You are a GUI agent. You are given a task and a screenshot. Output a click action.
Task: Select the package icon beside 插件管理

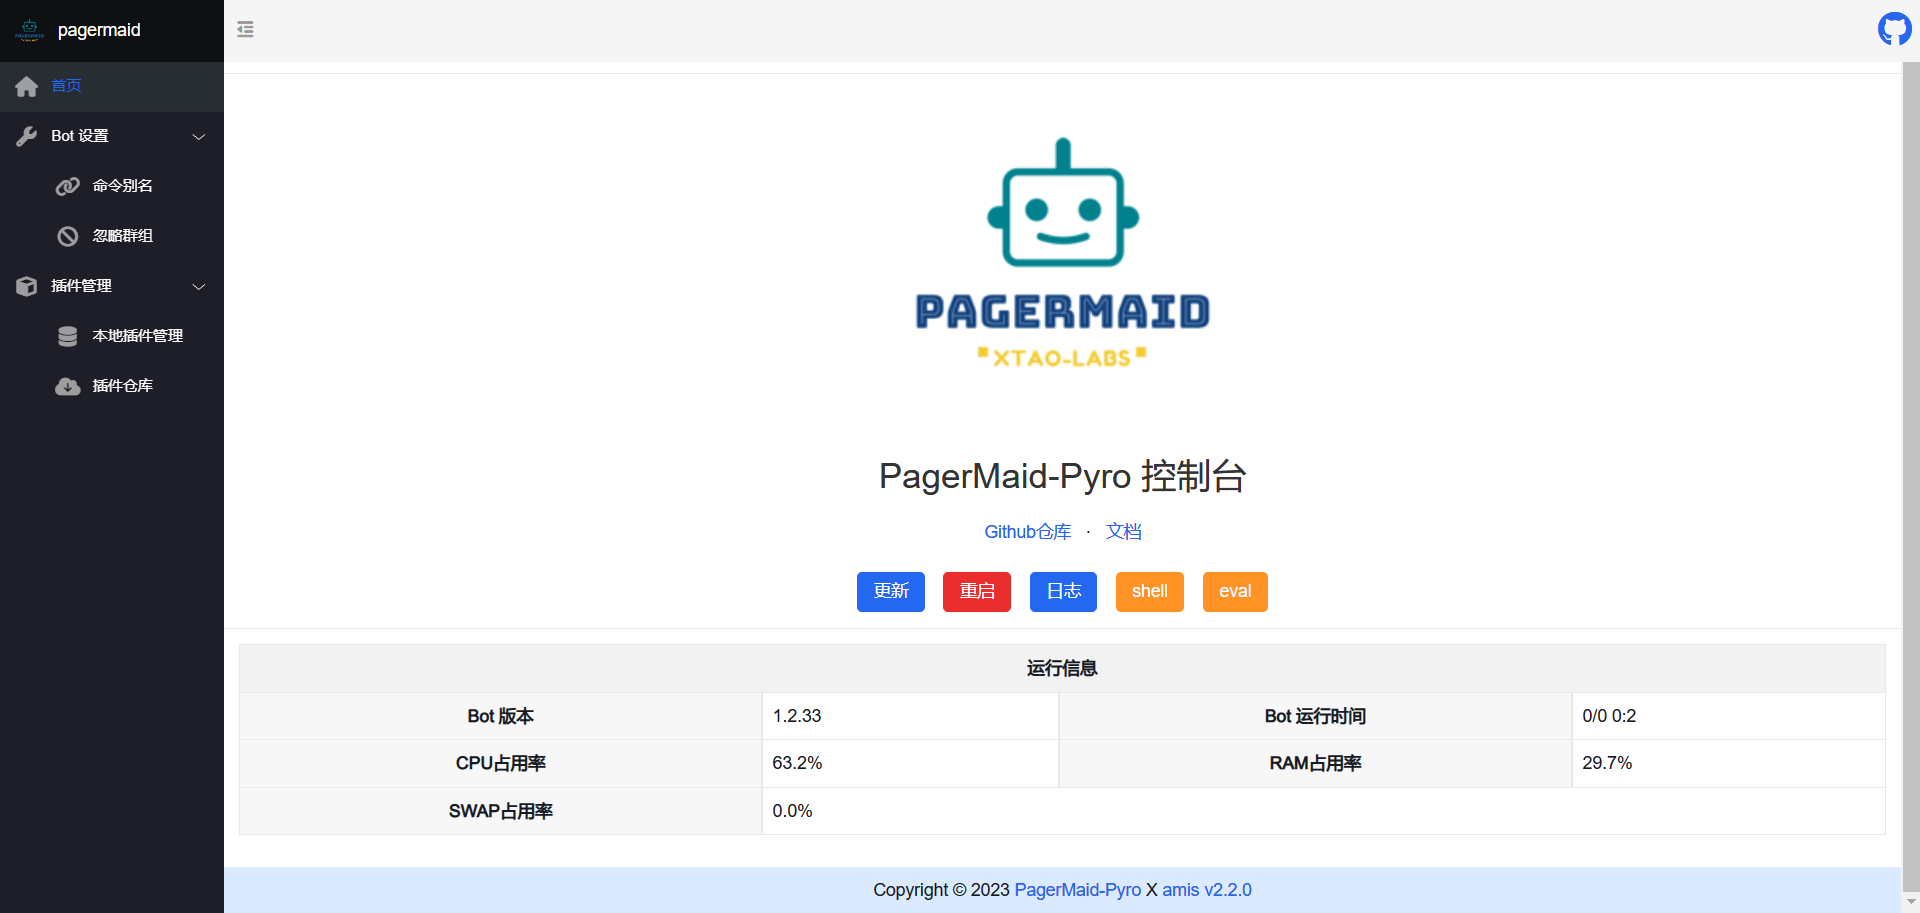(26, 286)
